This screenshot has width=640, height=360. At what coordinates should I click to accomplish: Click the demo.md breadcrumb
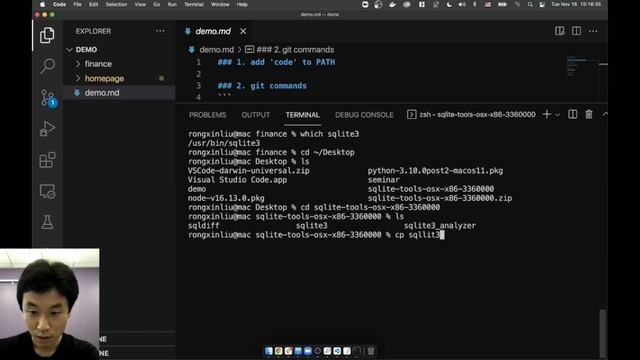coord(216,50)
